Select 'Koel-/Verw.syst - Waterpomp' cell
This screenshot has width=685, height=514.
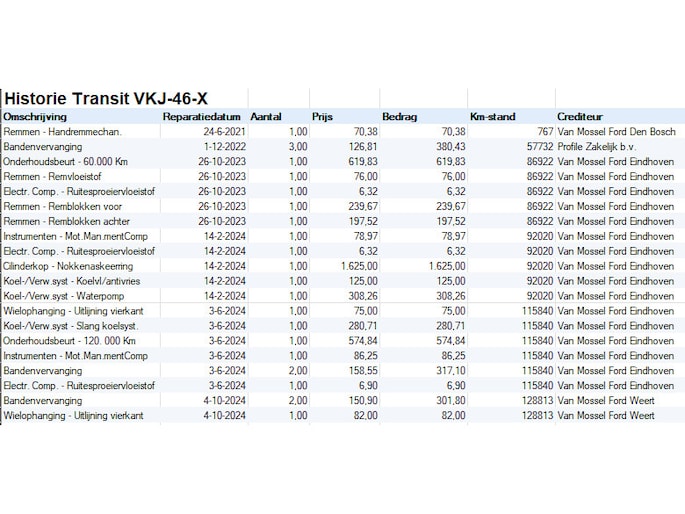[x=64, y=296]
